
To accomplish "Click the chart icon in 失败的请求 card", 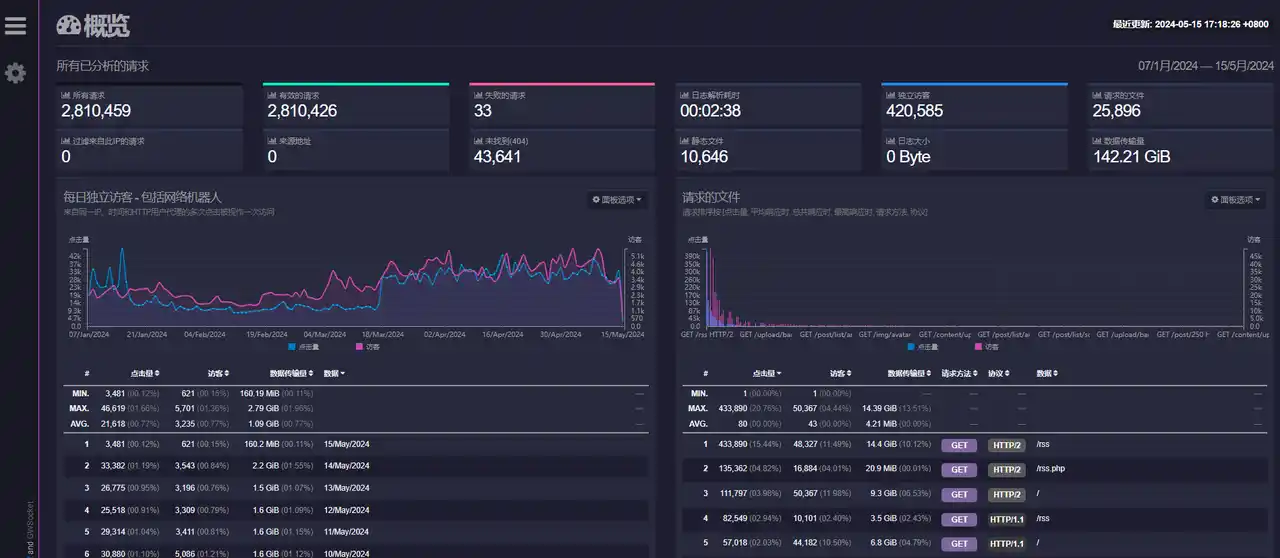I will (x=477, y=96).
